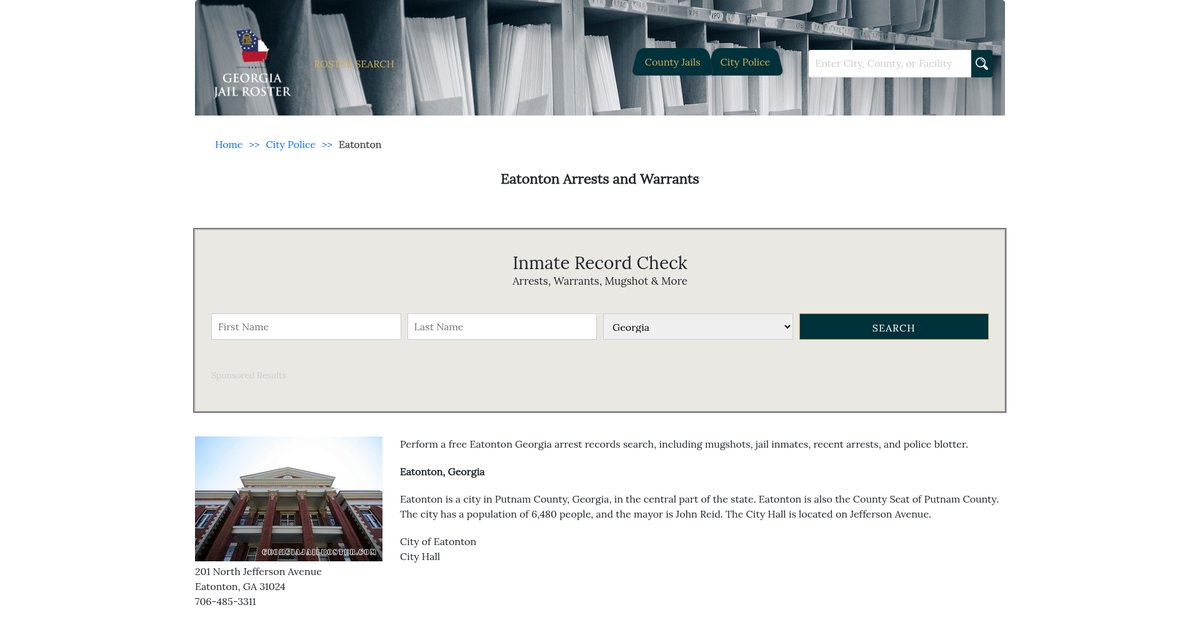Image resolution: width=1200 pixels, height=620 pixels.
Task: Expand the Georgia state dropdown
Action: pyautogui.click(x=698, y=327)
